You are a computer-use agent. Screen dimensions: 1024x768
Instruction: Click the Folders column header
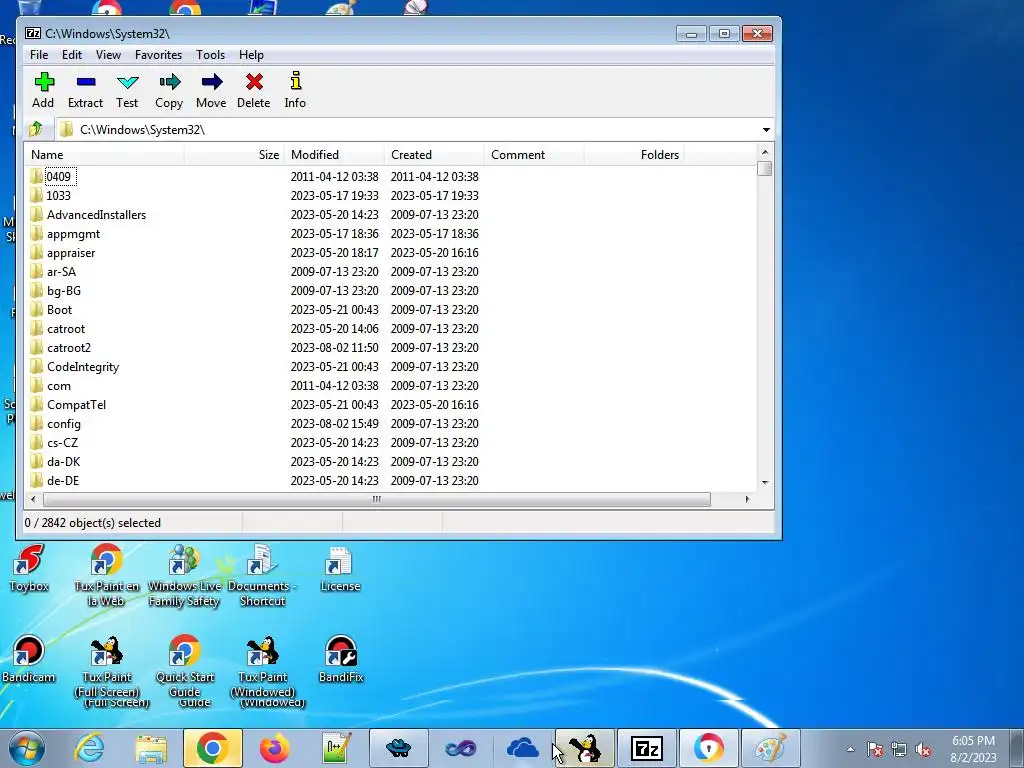(634, 155)
